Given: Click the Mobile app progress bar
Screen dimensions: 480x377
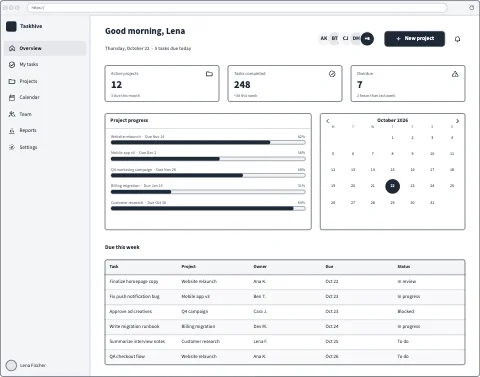Looking at the screenshot, I should tap(208, 159).
